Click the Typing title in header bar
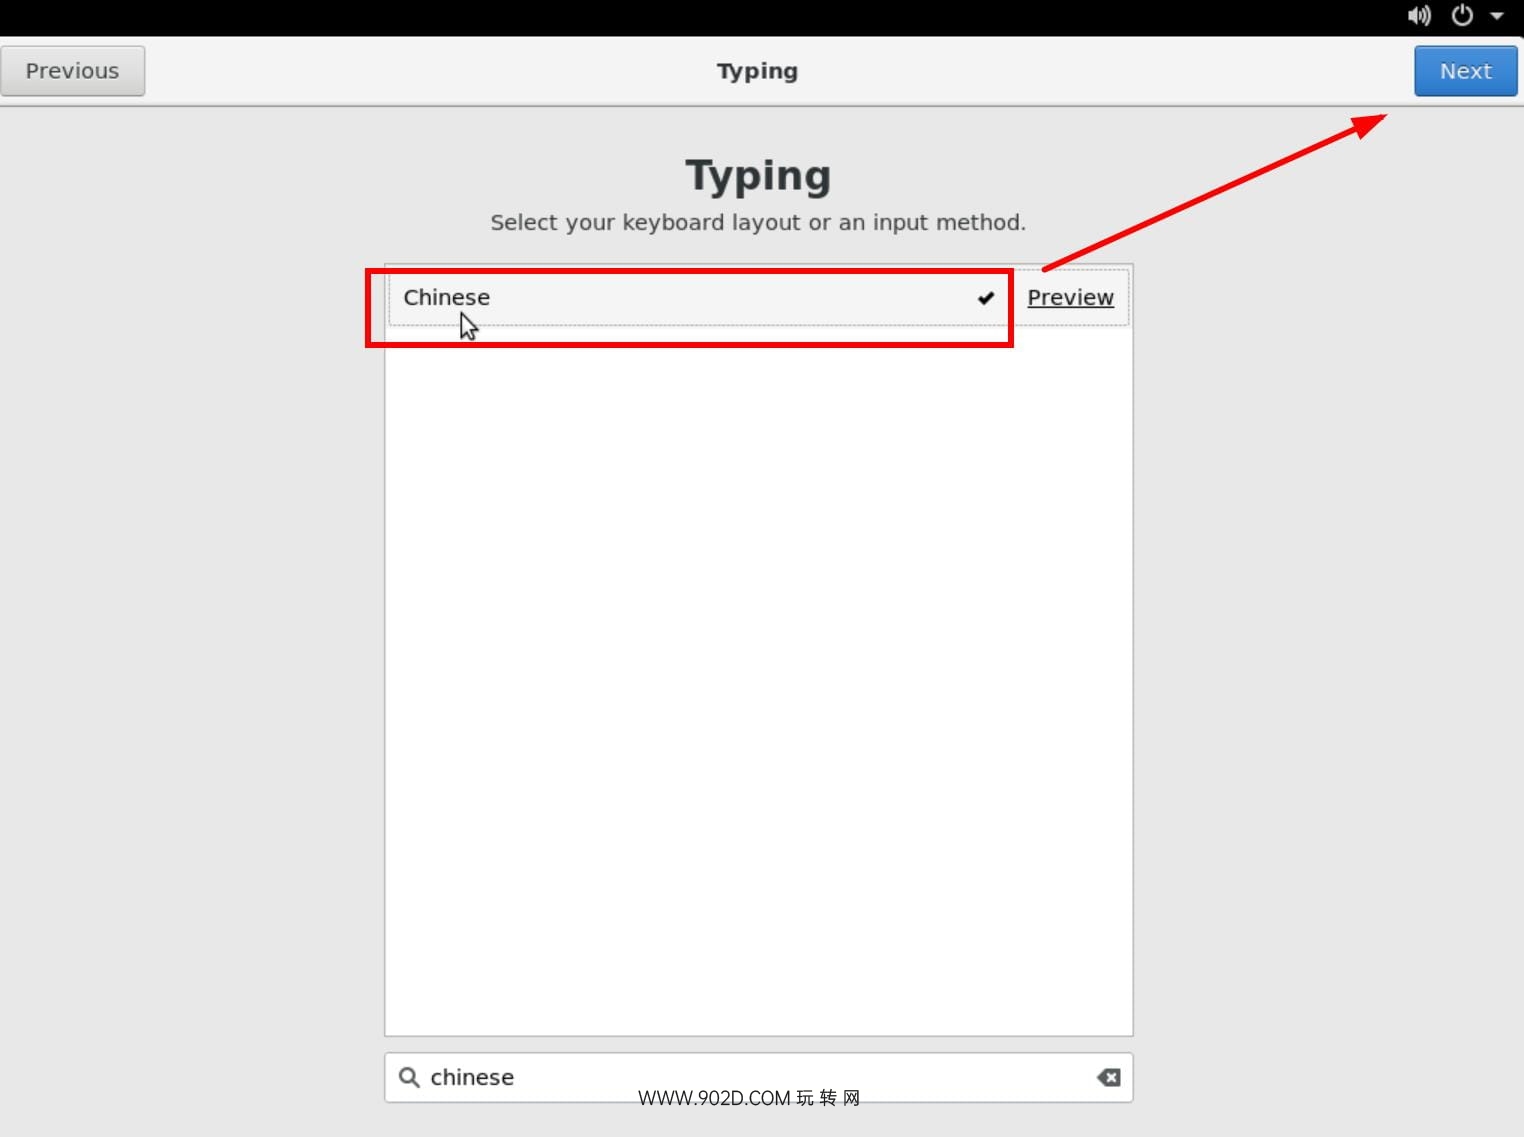The image size is (1524, 1137). tap(757, 71)
